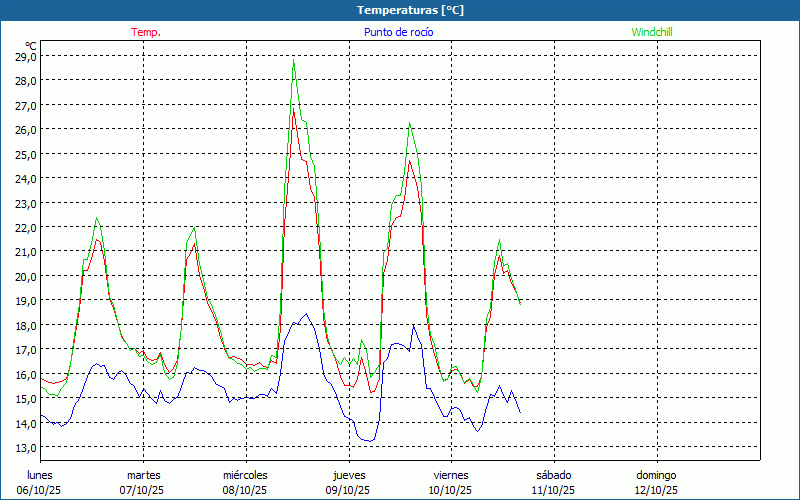The image size is (800, 500).
Task: Click the Temperaturas [°C] chart title
Action: pos(410,10)
